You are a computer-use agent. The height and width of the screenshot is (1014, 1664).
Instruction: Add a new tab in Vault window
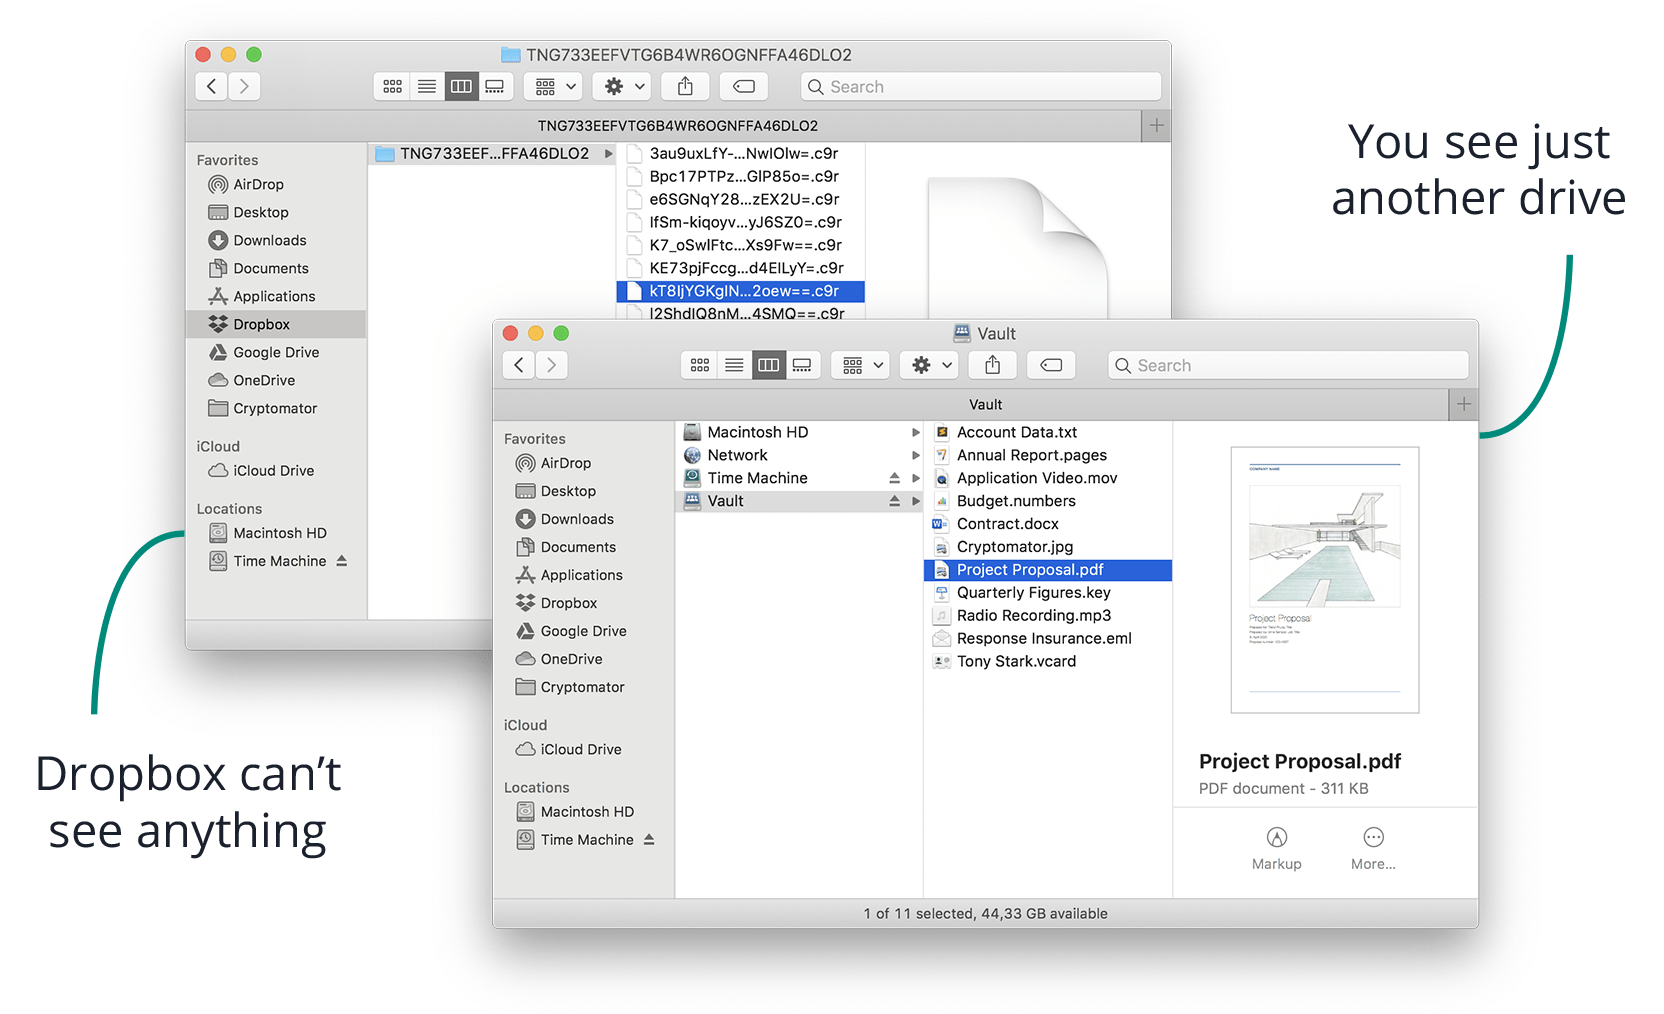[1463, 405]
